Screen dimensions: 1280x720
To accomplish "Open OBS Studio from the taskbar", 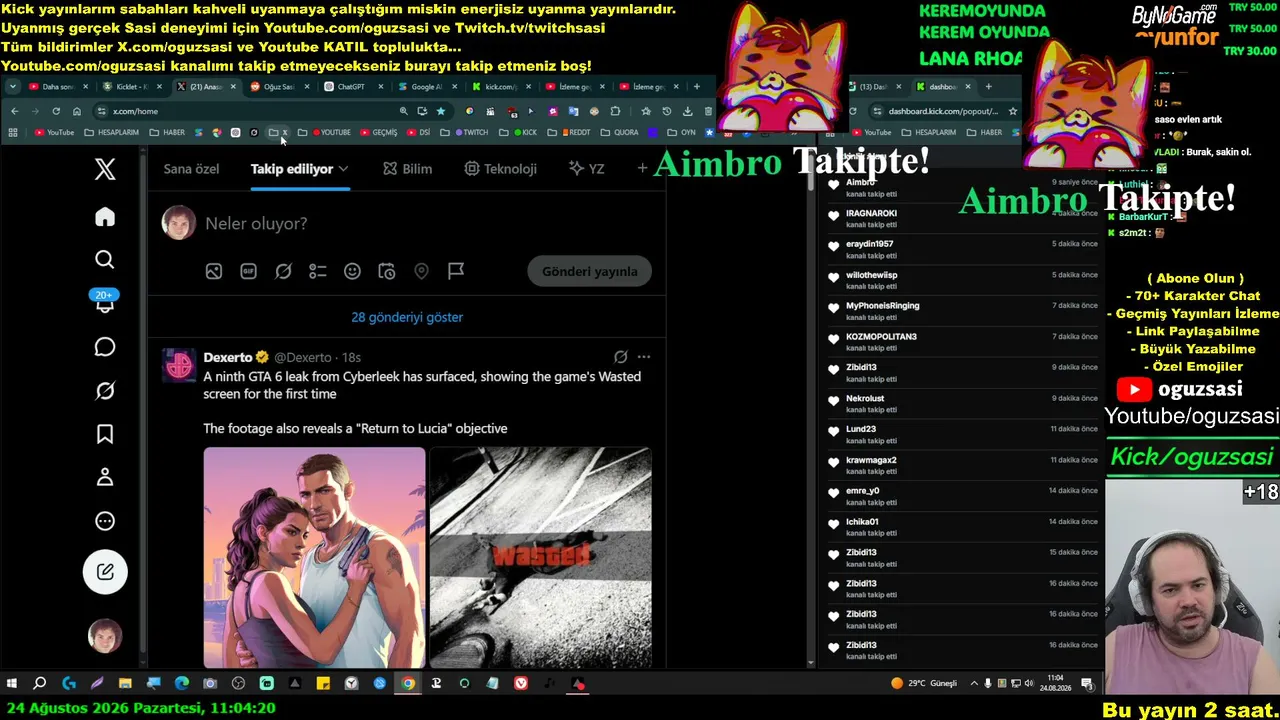I will point(238,684).
